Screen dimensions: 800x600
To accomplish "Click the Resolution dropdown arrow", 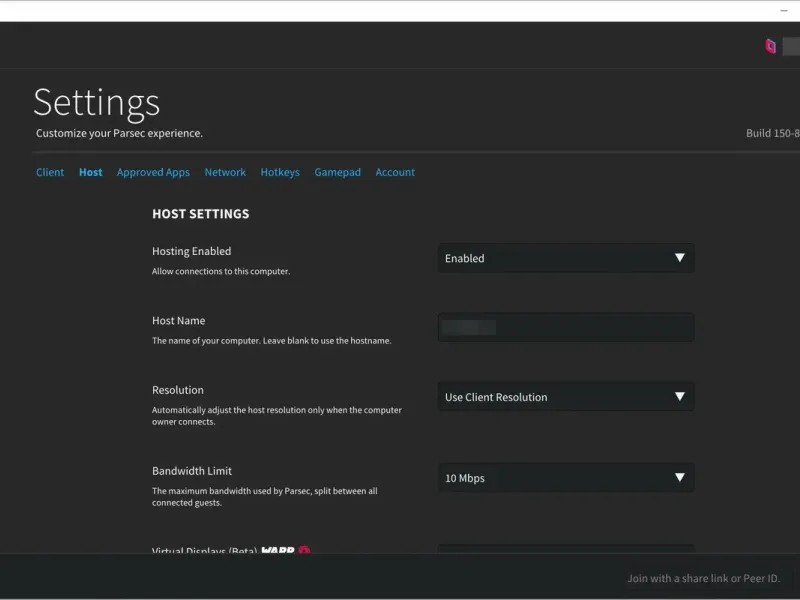I will click(x=680, y=396).
